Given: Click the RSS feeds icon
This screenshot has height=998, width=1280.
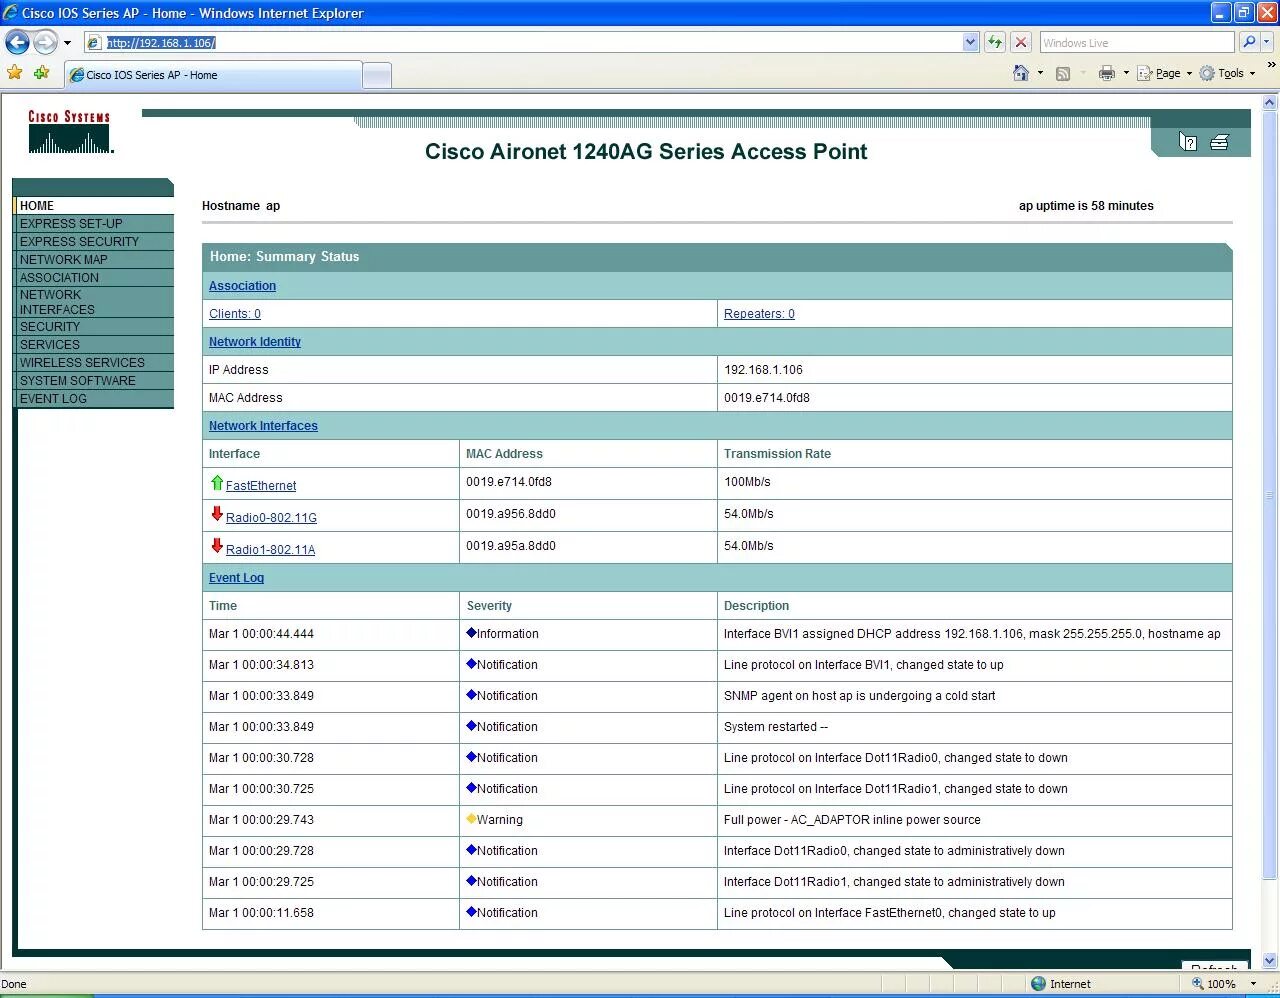Looking at the screenshot, I should pos(1063,73).
